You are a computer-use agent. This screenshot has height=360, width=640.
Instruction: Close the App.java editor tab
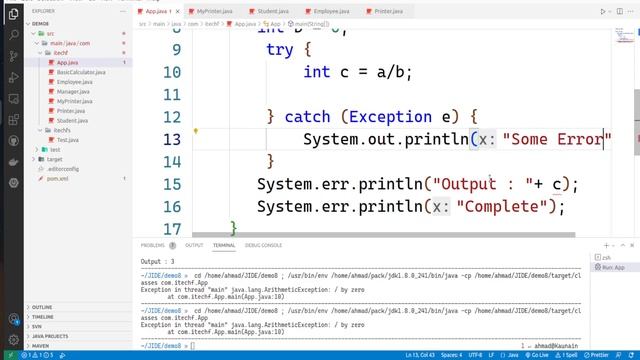click(178, 11)
